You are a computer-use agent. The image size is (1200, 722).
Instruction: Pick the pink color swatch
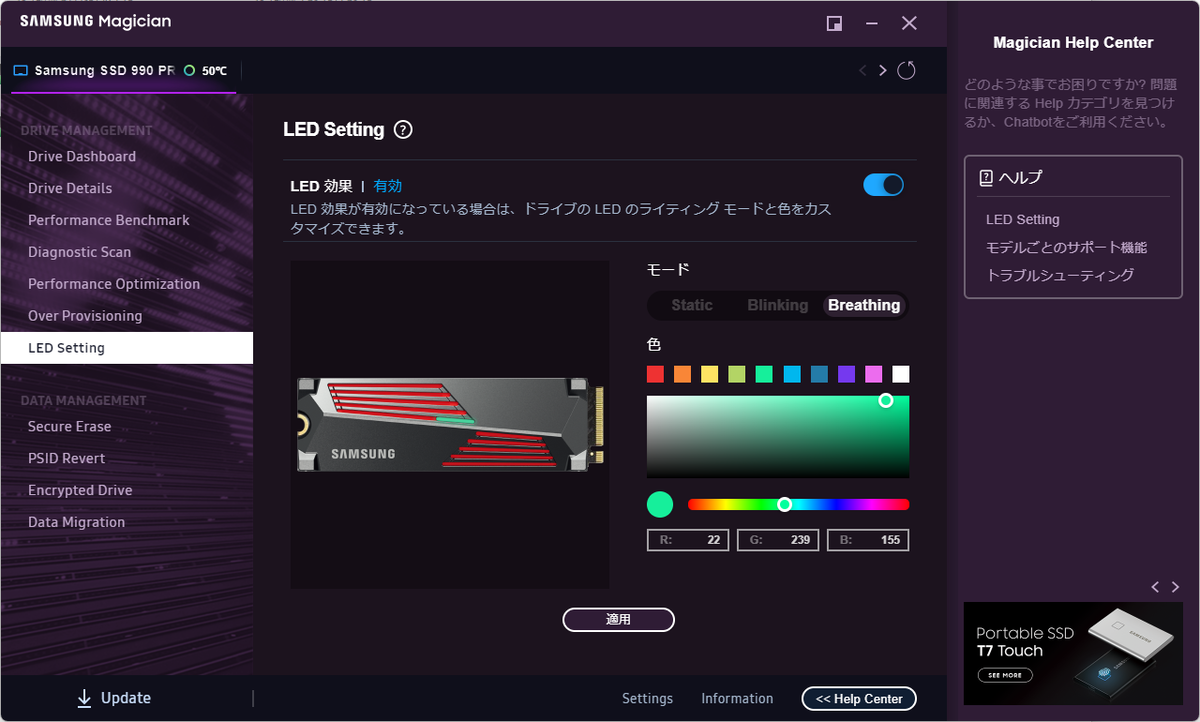coord(874,374)
